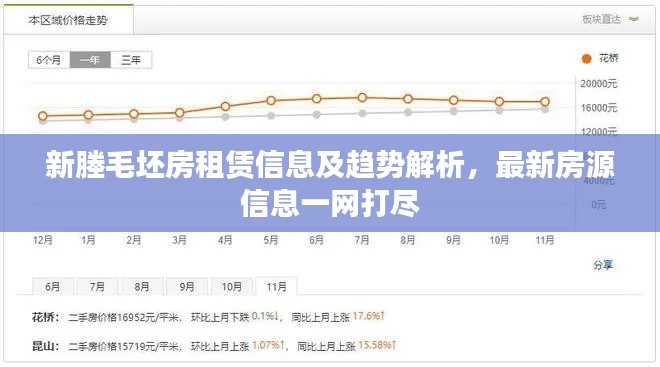The image size is (660, 367).
Task: Switch to the 10月 month tab
Action: 232,287
